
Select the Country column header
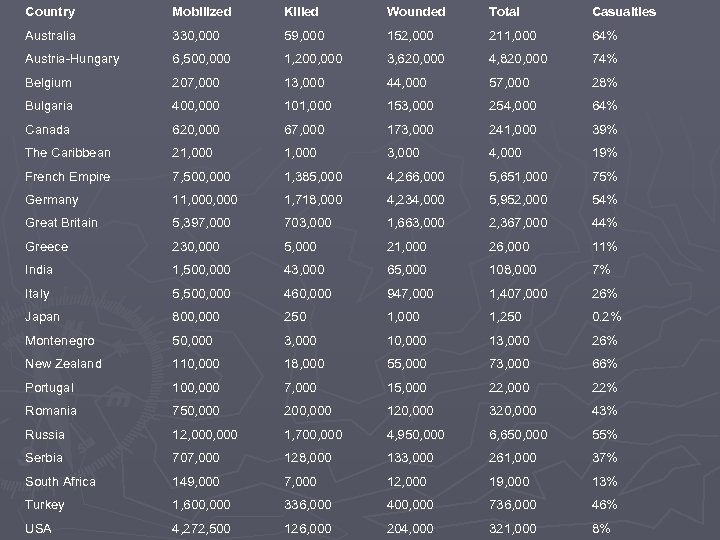click(49, 12)
